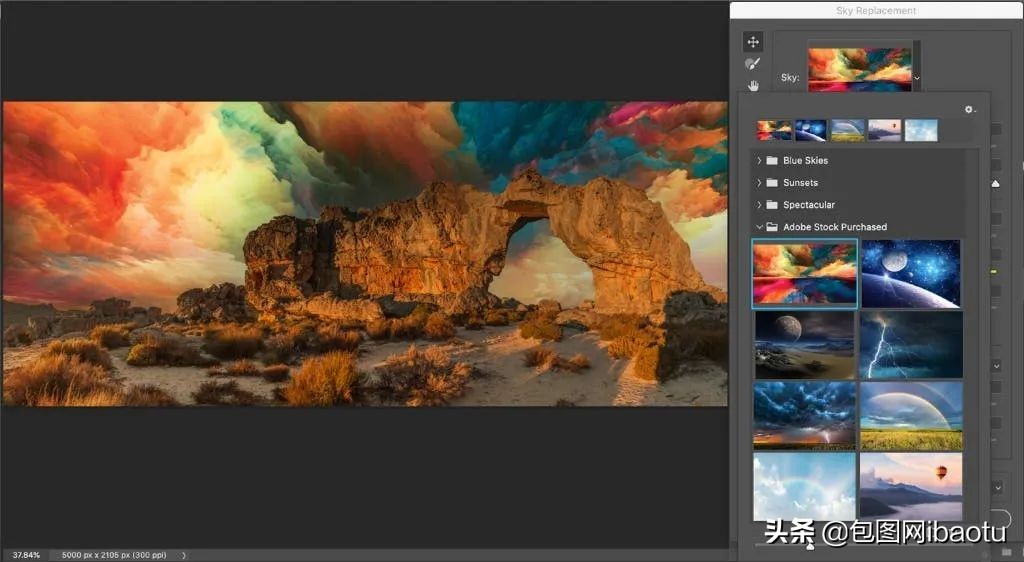Open the status bar info arrow menu
The height and width of the screenshot is (562, 1024).
coord(184,555)
